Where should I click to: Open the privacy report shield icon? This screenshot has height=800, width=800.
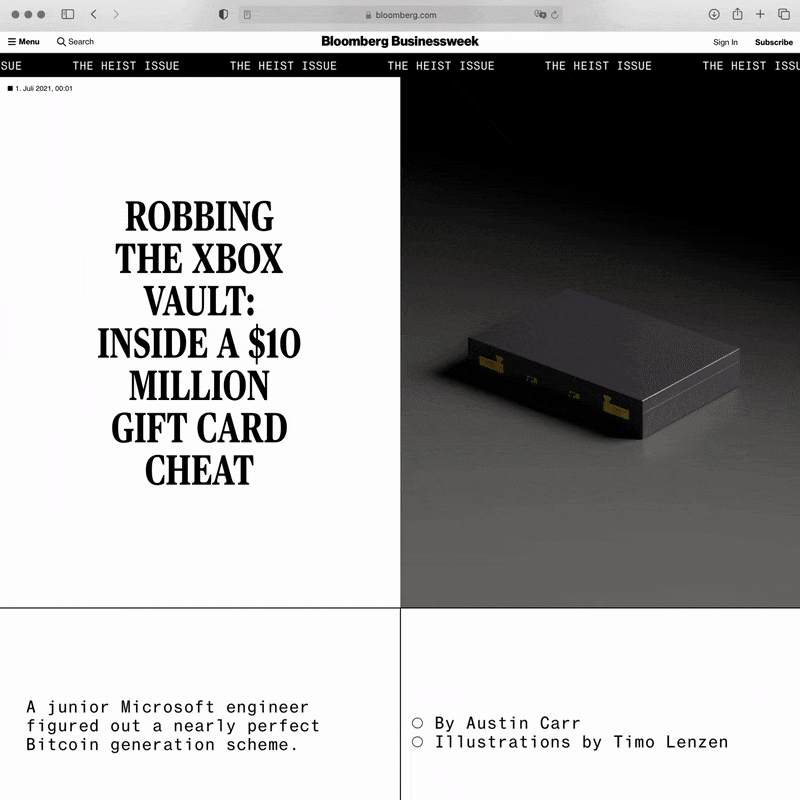(223, 14)
